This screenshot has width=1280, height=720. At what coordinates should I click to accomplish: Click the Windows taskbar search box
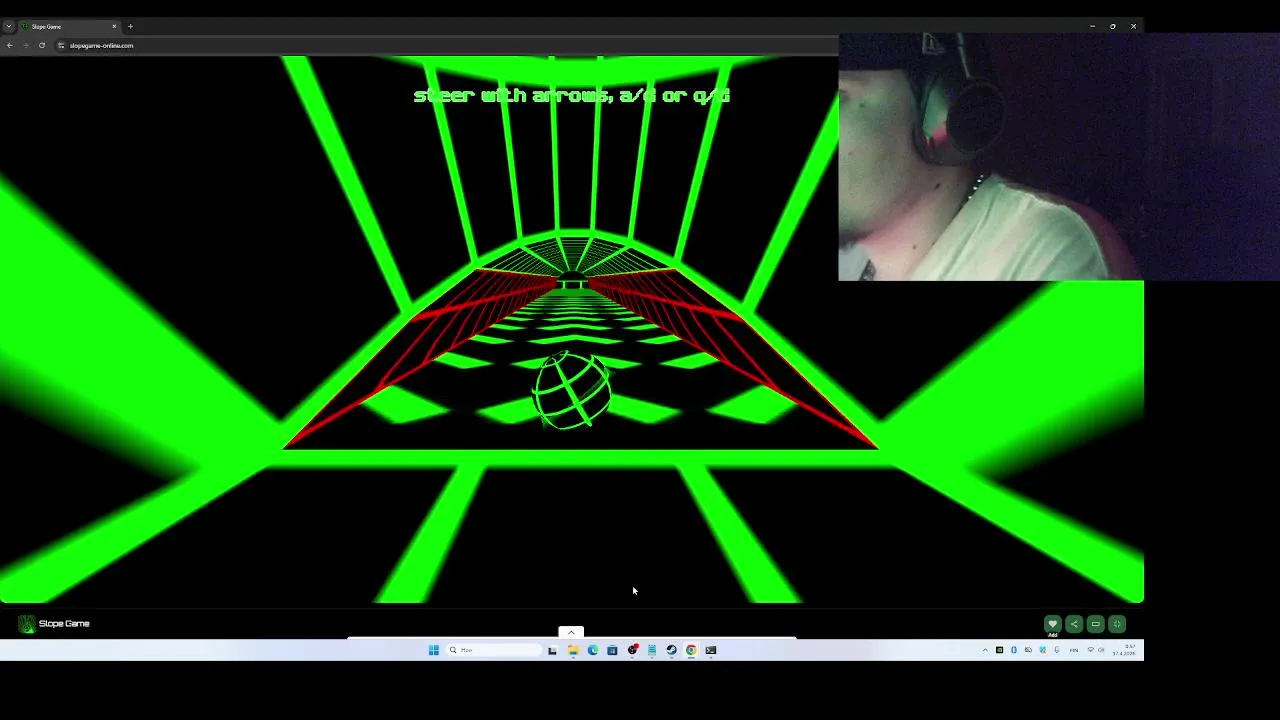[x=494, y=650]
